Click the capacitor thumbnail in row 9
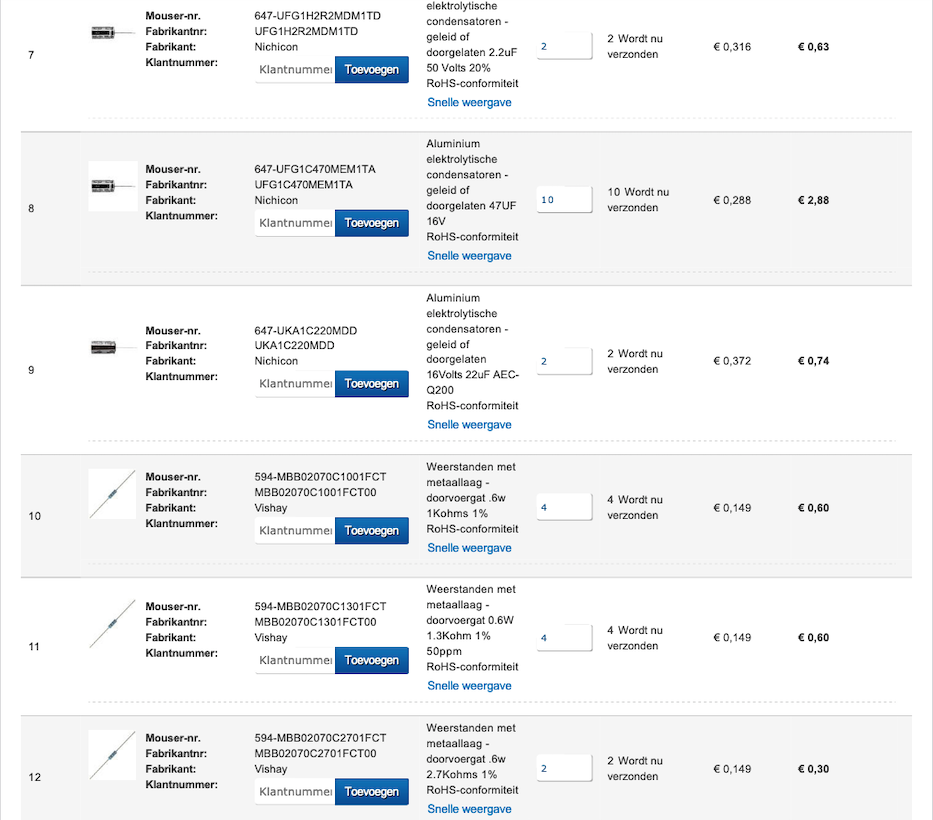 [112, 347]
